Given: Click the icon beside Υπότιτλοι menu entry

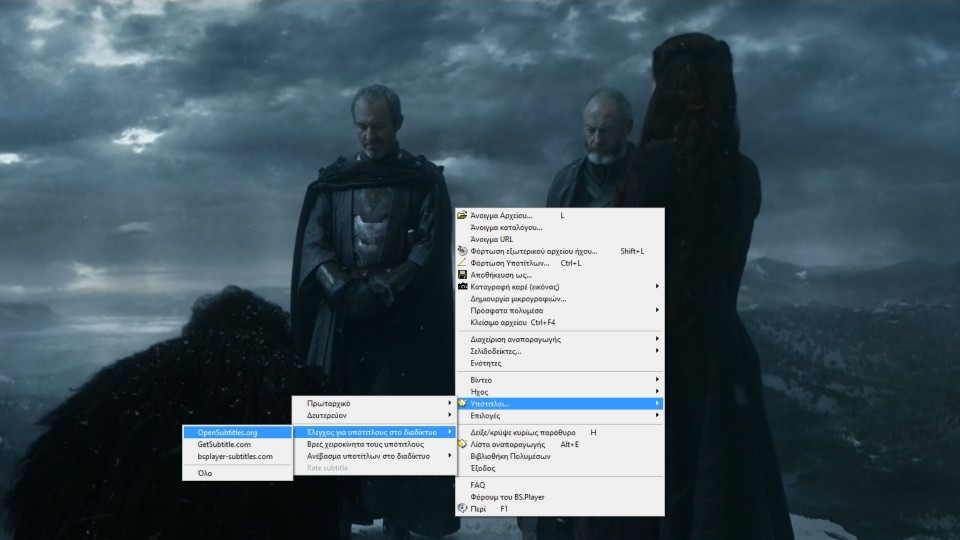Looking at the screenshot, I should 462,403.
